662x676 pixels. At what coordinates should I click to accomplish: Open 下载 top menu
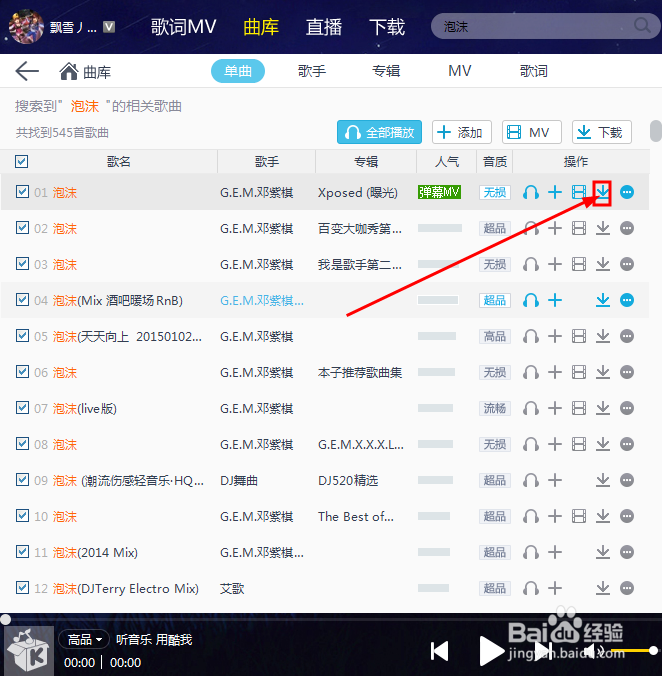tap(387, 27)
